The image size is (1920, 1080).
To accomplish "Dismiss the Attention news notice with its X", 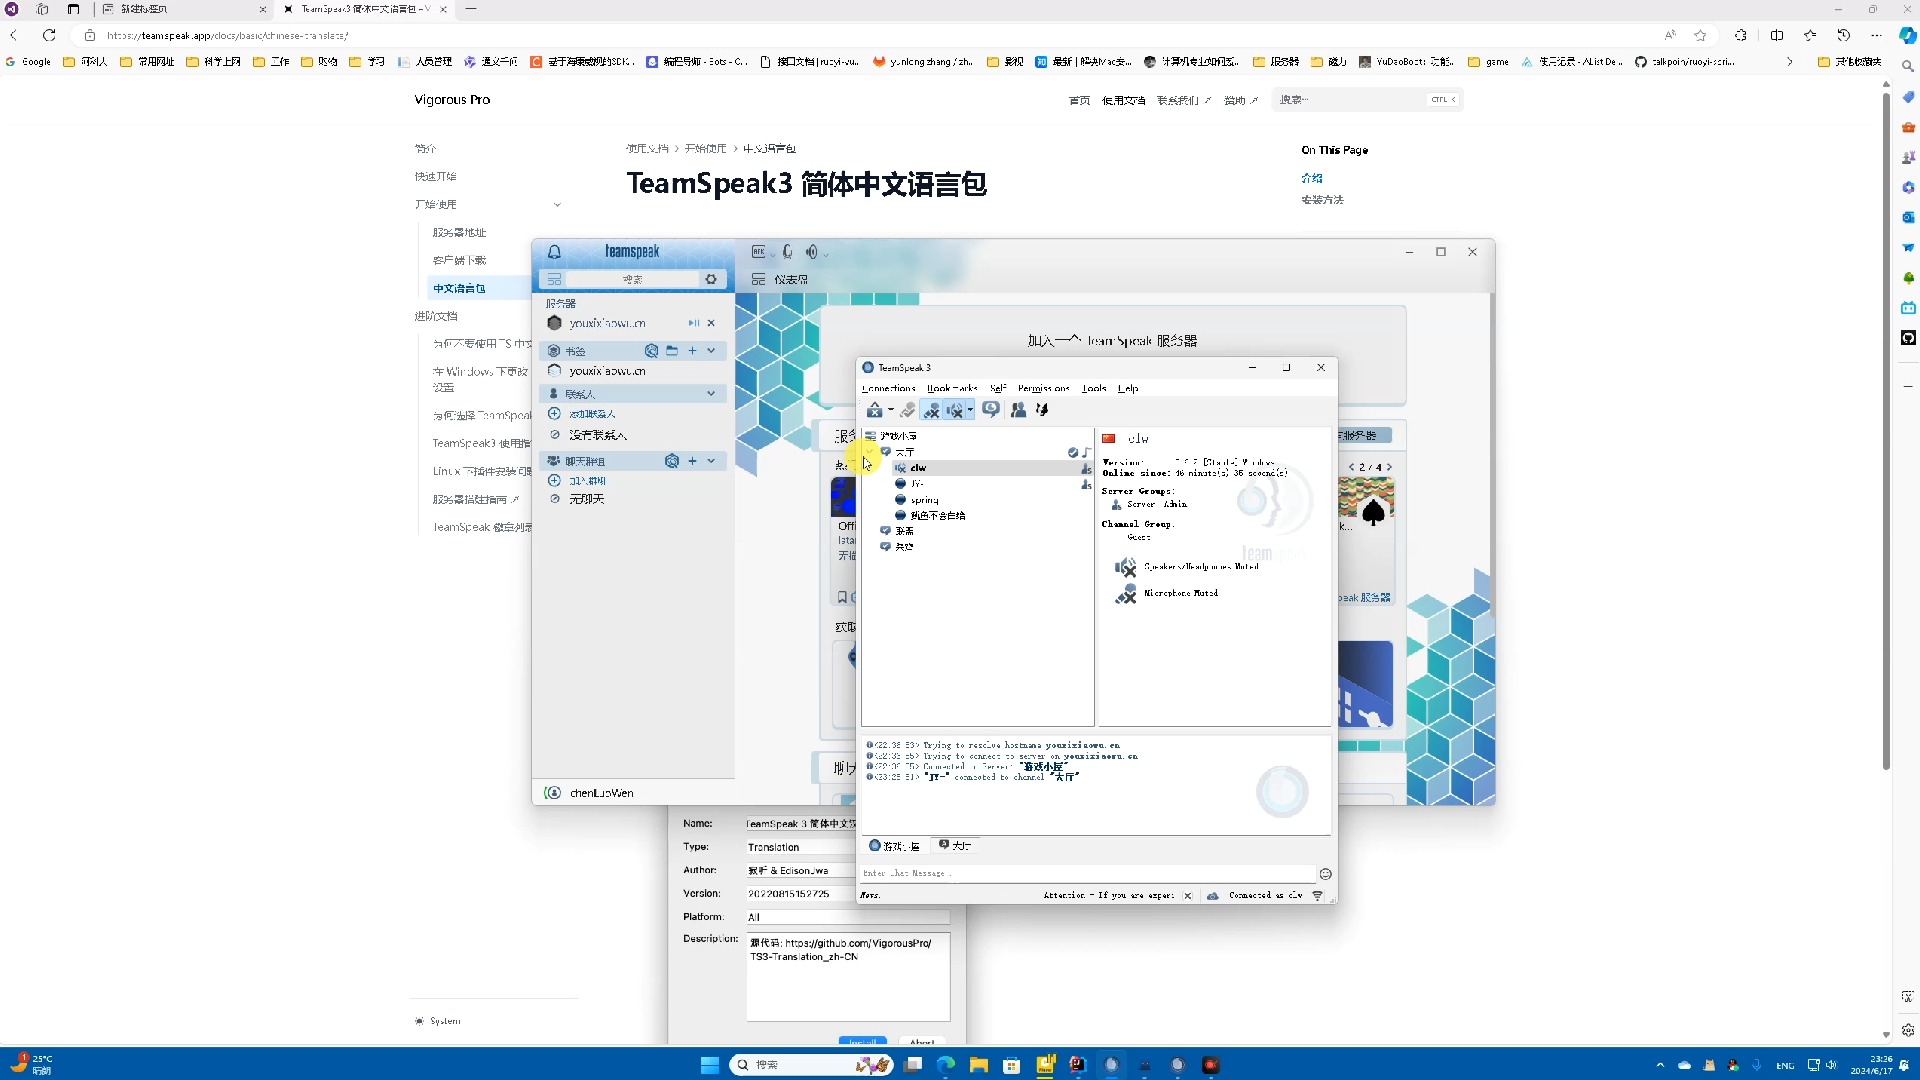I will click(x=1187, y=896).
